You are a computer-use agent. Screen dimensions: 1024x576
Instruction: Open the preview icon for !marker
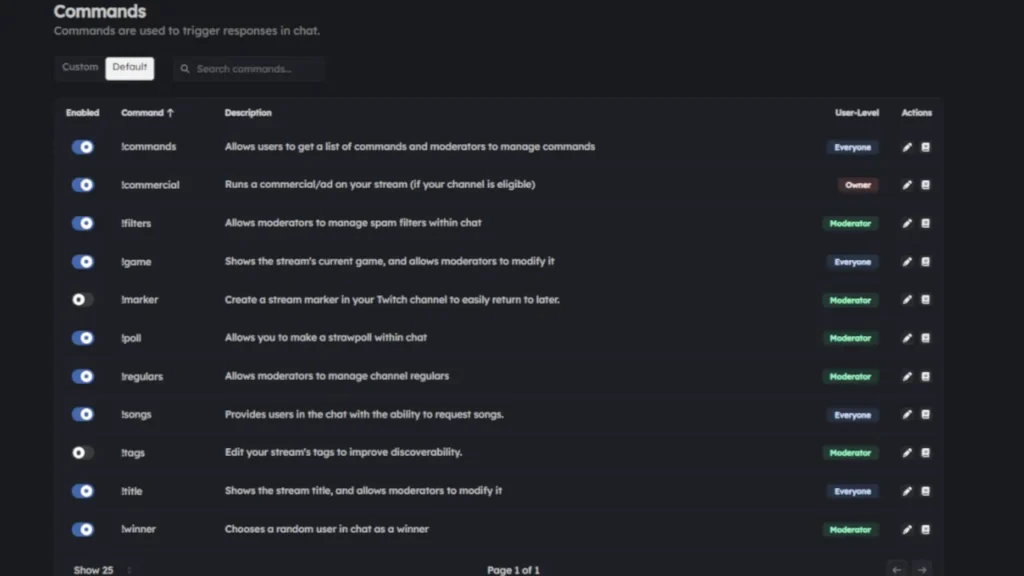(925, 299)
